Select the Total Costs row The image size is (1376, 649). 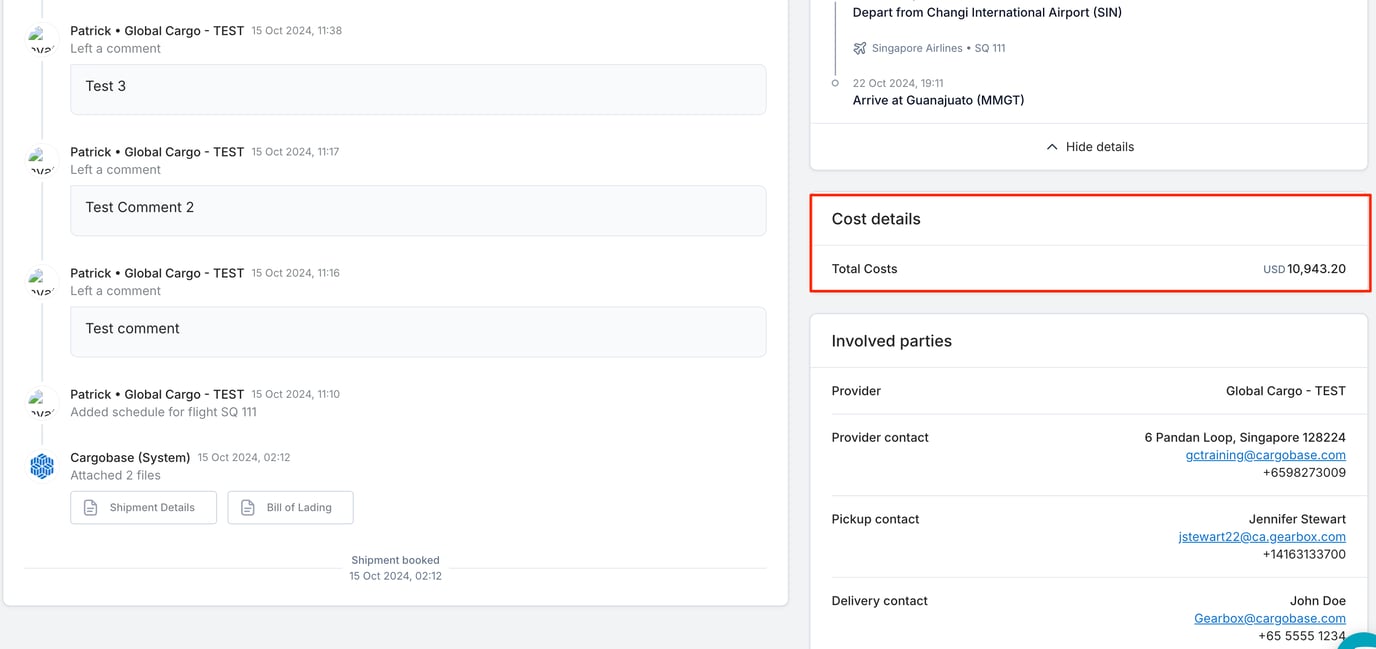(1088, 268)
